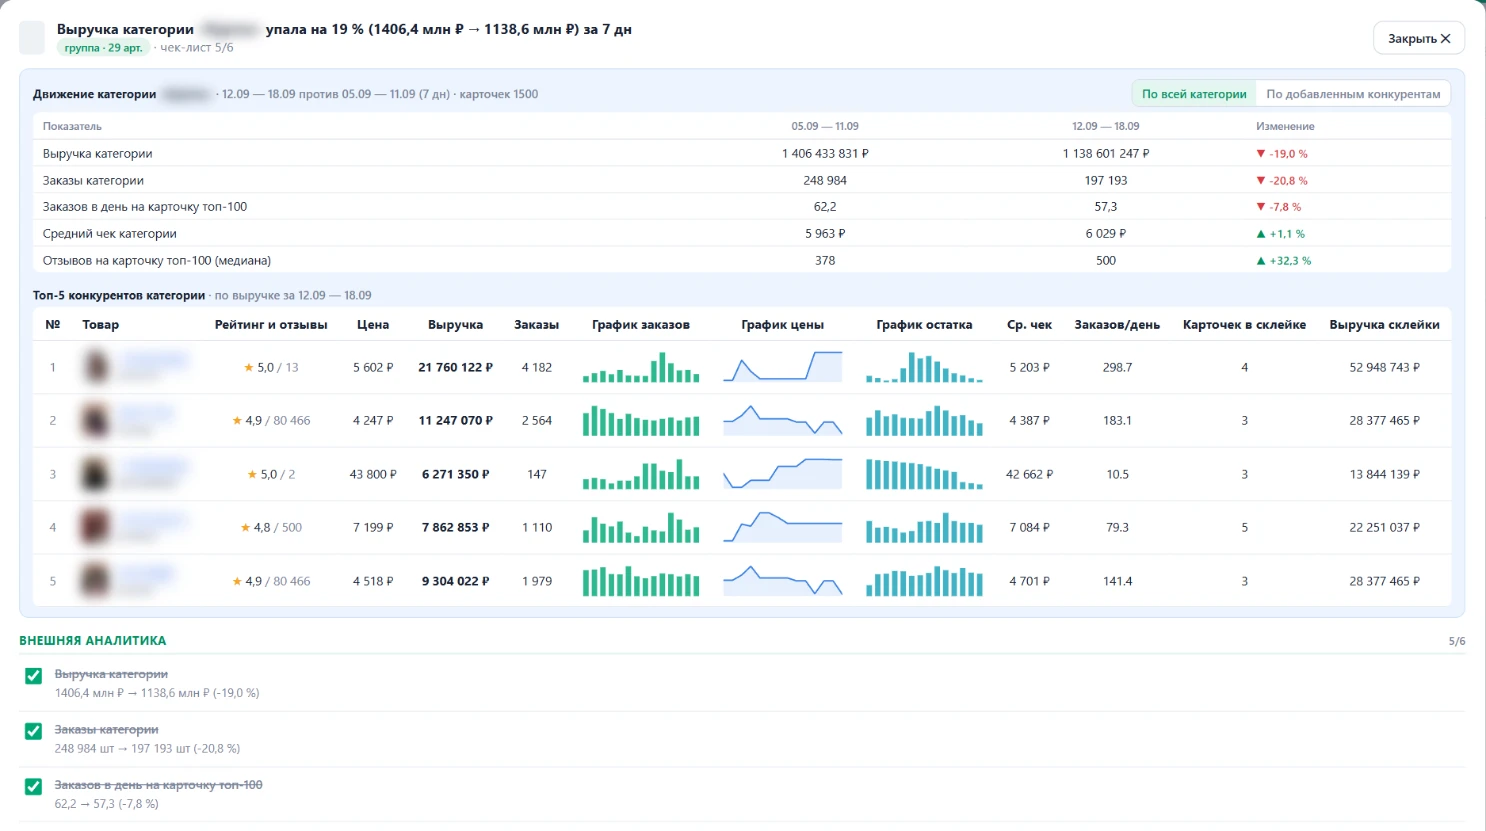Click the red -20,8 % change indicator
The width and height of the screenshot is (1486, 831).
coord(1282,181)
